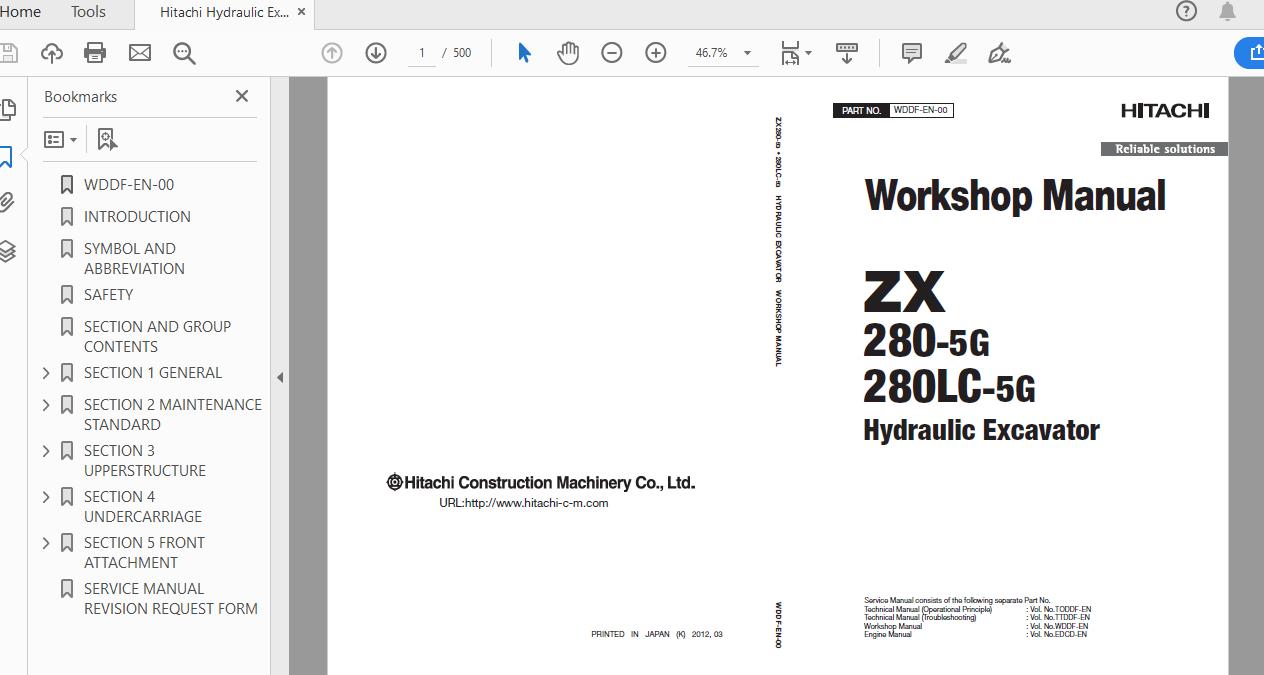This screenshot has height=675, width=1264.
Task: Open the 46.7% zoom level dropdown
Action: coord(722,53)
